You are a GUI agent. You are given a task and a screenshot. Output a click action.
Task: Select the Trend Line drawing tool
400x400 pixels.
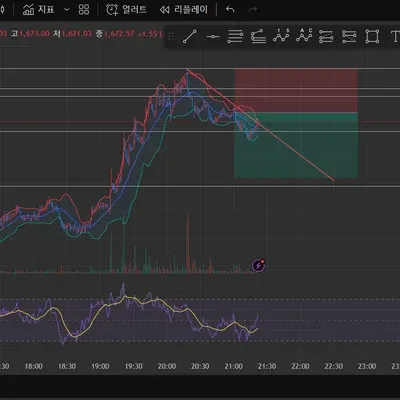190,36
